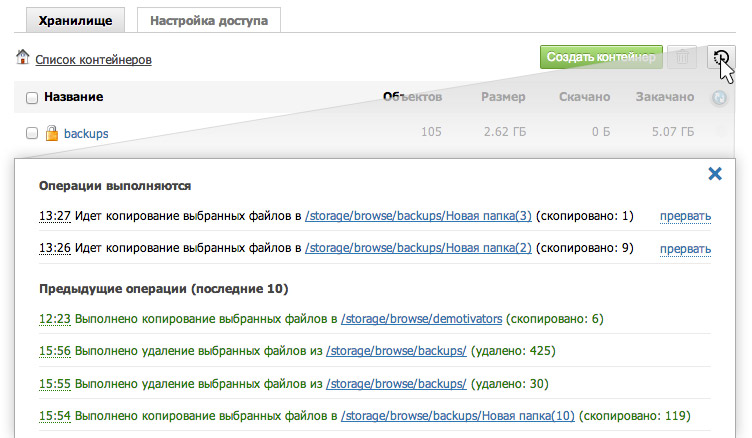The image size is (752, 438).
Task: Click the operations history clock icon
Action: [x=719, y=58]
